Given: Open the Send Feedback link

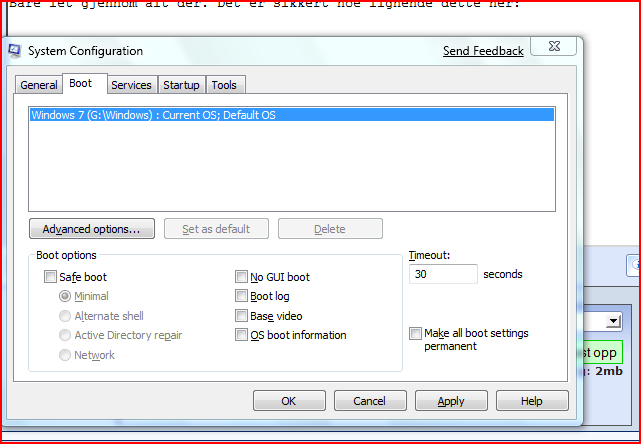Looking at the screenshot, I should [x=483, y=51].
